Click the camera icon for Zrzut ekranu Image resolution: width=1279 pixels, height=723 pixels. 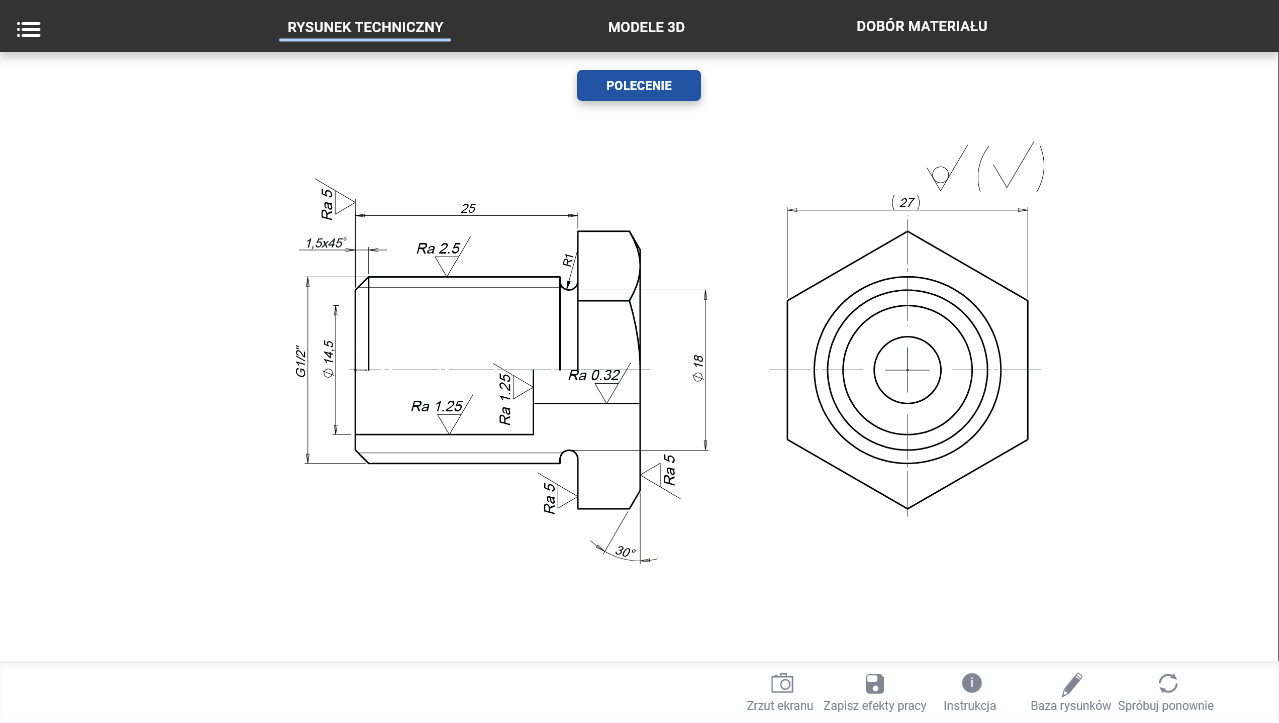coord(781,684)
